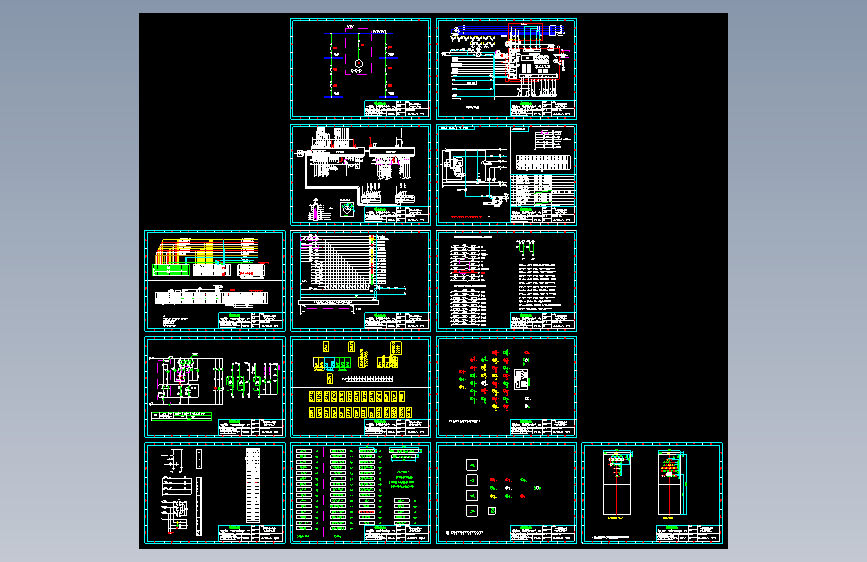The image size is (867, 562).
Task: Open the sheet containing the large red rectangle outline
Action: (x=506, y=69)
